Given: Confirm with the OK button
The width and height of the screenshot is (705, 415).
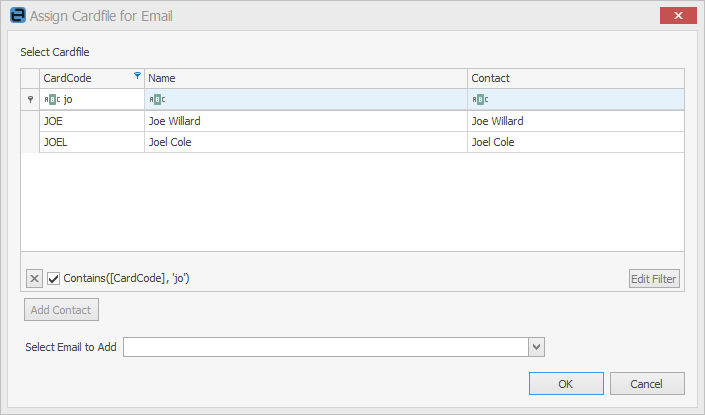Looking at the screenshot, I should point(566,384).
